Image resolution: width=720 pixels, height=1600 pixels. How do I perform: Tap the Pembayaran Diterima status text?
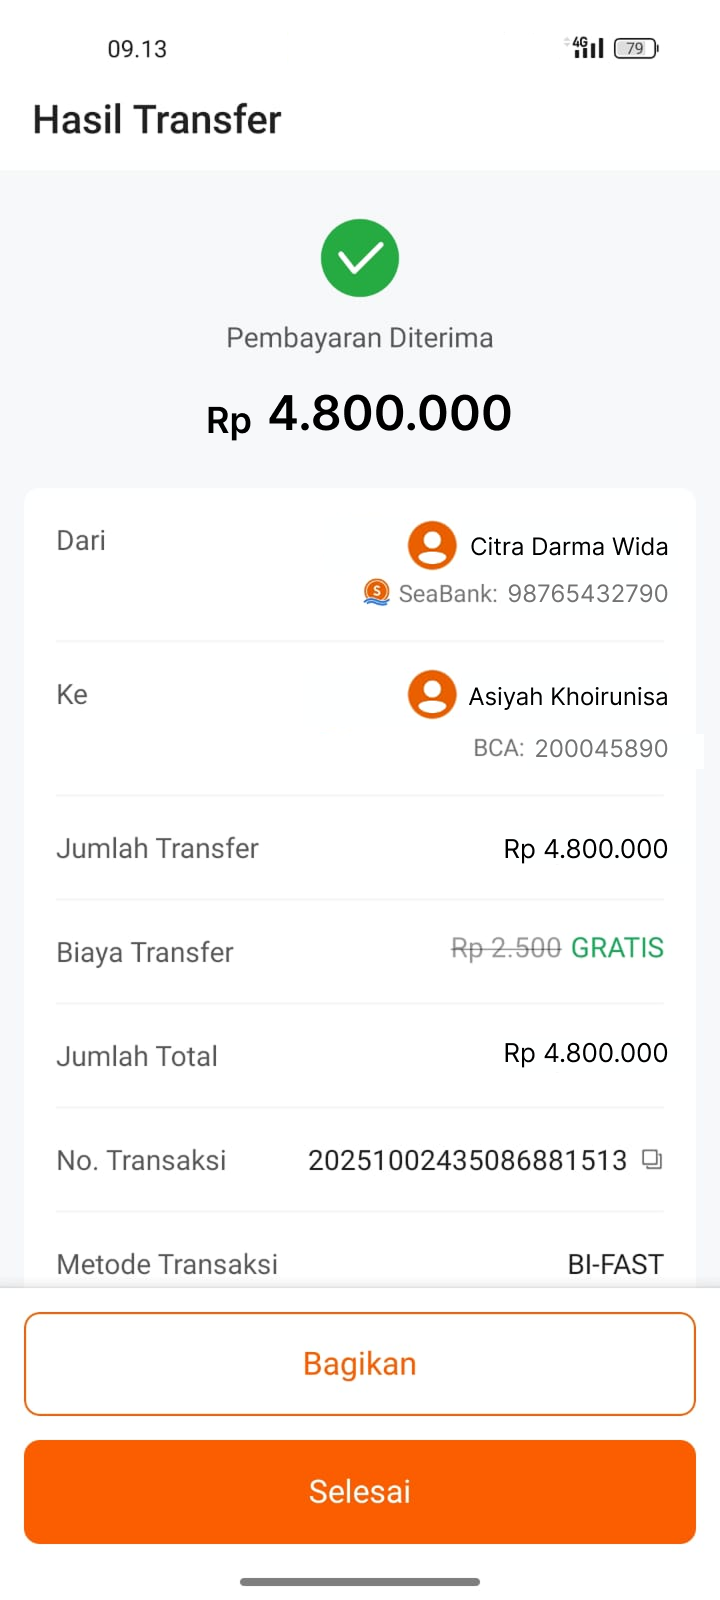tap(360, 338)
